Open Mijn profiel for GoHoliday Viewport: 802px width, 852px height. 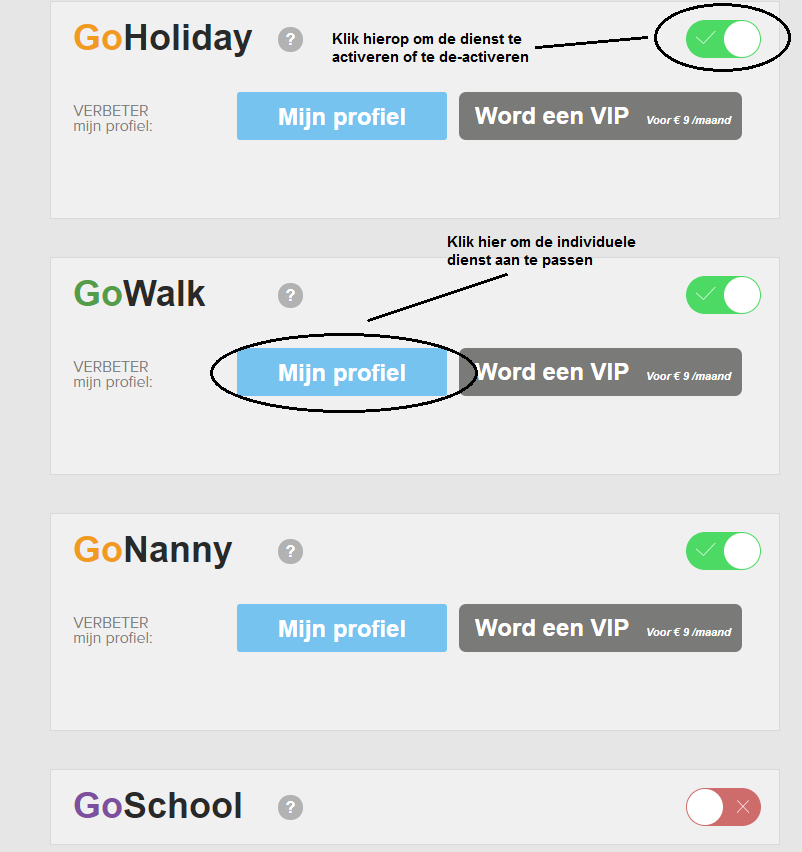point(342,117)
